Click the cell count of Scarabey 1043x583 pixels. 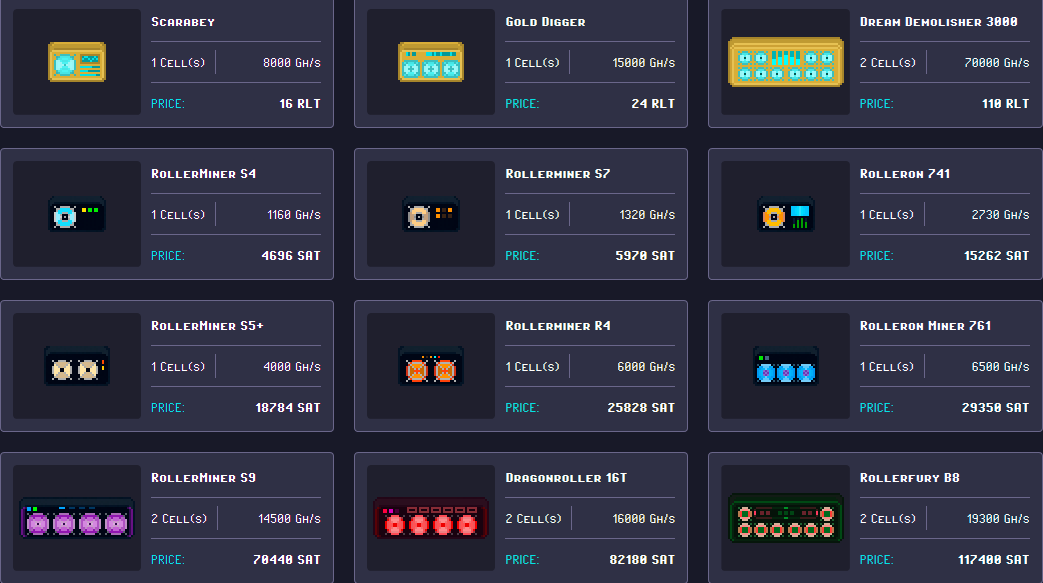click(x=178, y=63)
